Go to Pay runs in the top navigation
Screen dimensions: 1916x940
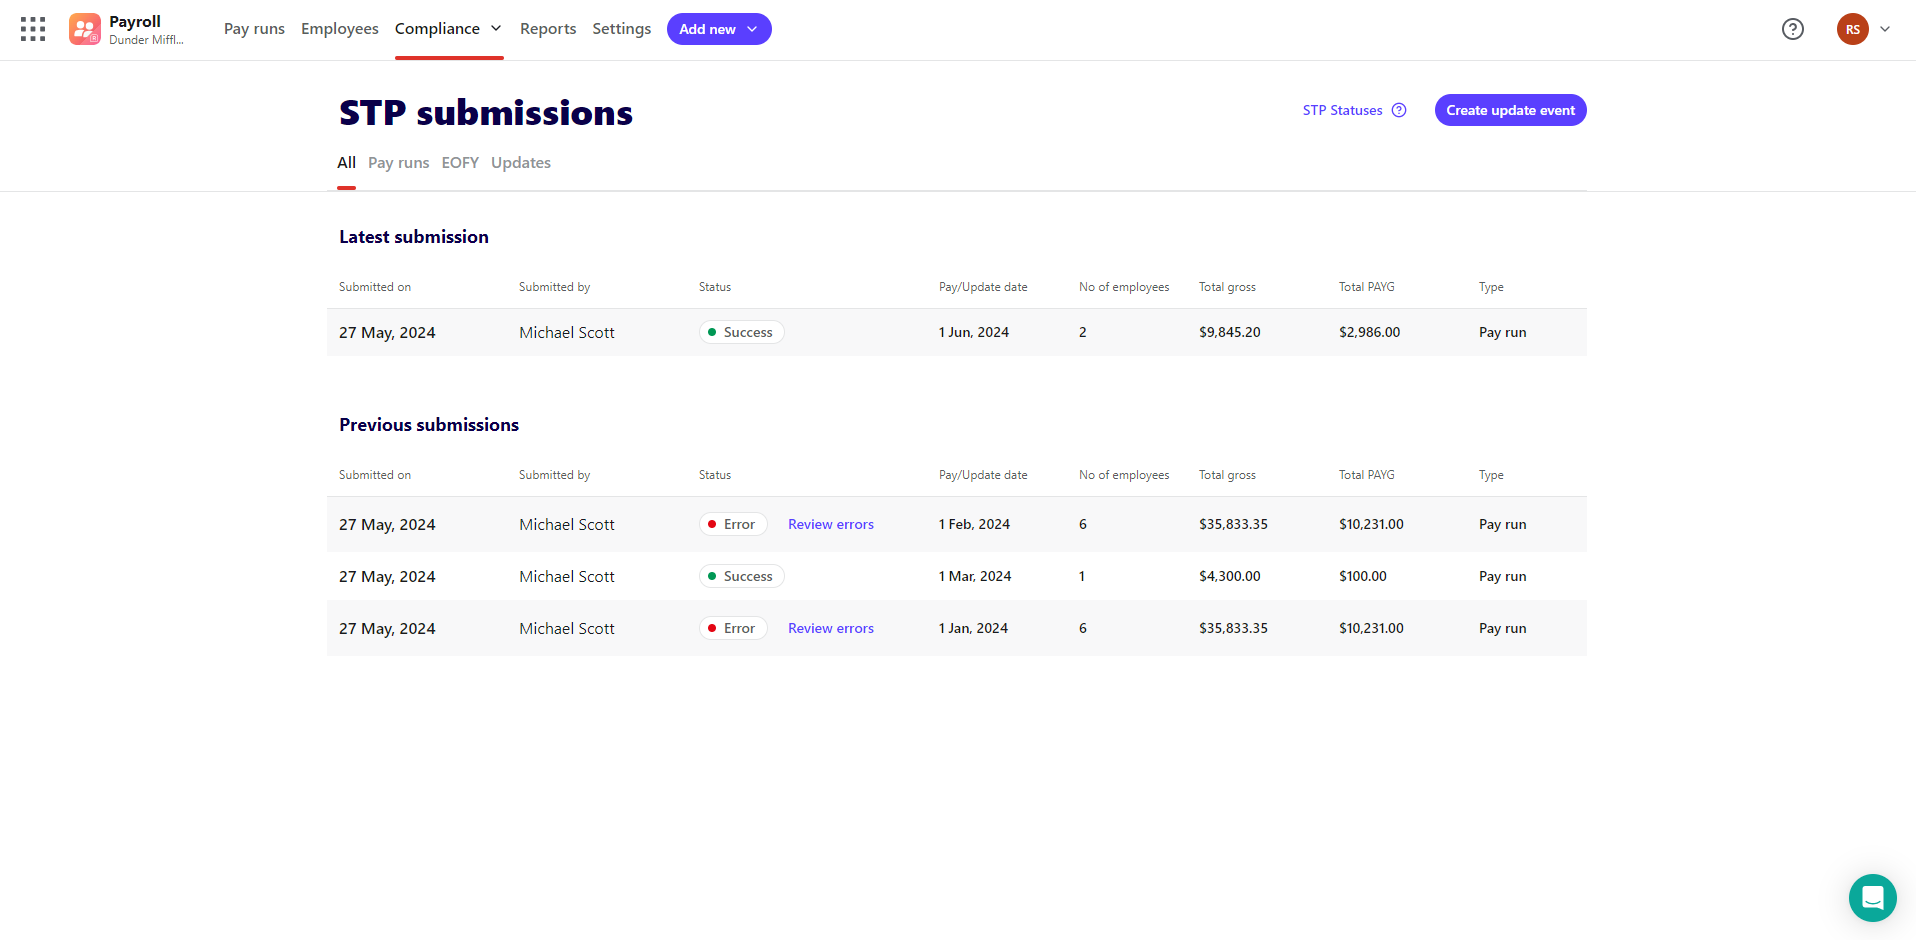[x=254, y=29]
